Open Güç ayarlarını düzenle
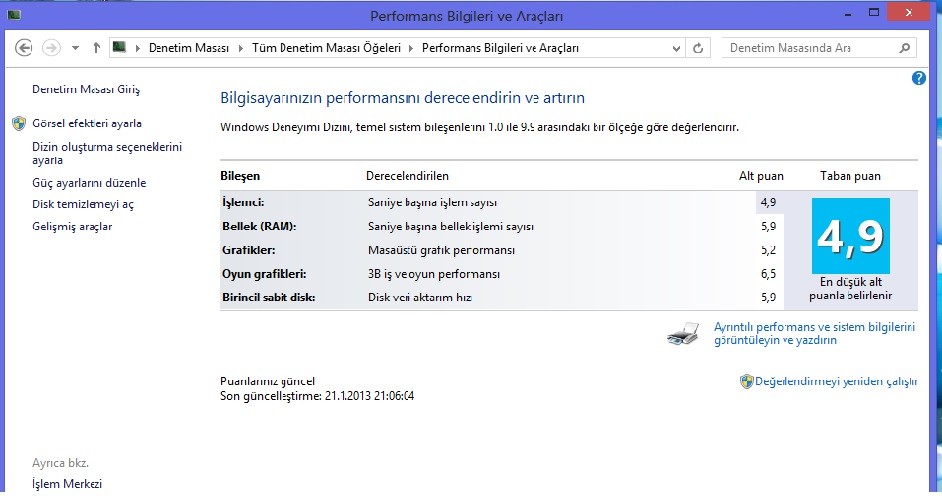This screenshot has width=942, height=496. click(x=89, y=183)
